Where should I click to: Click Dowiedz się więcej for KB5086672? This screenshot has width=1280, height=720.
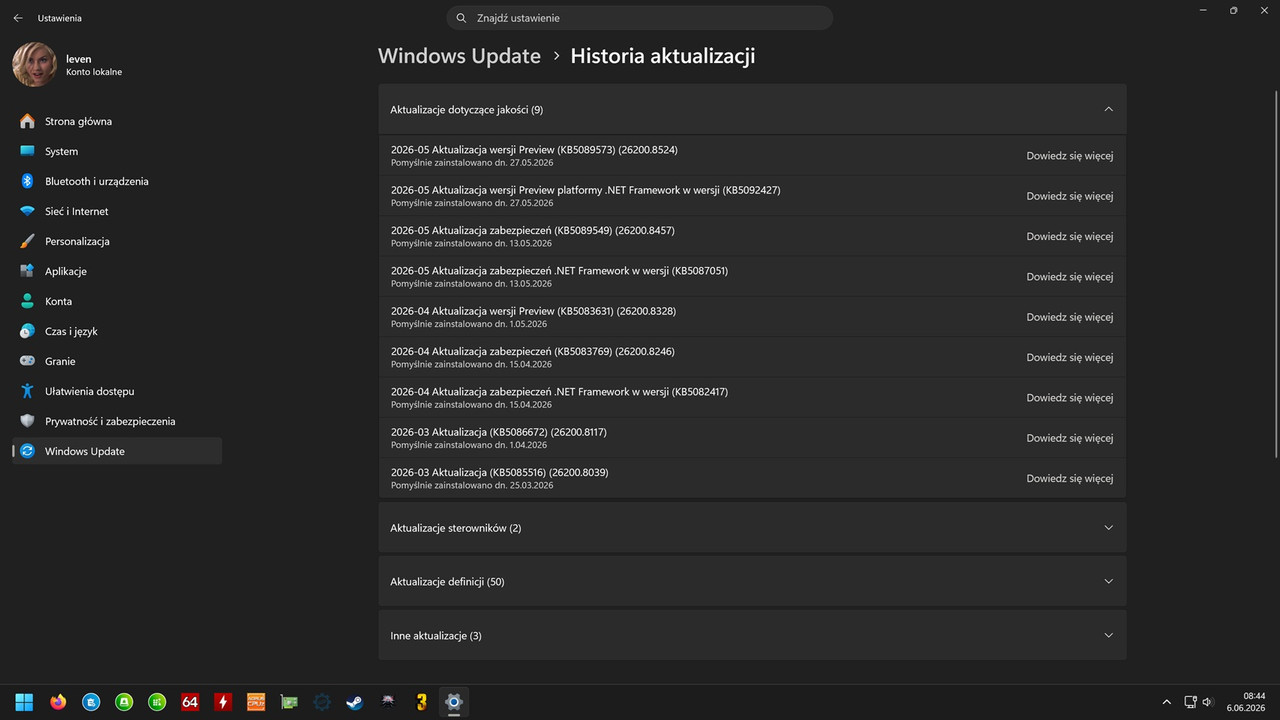tap(1069, 438)
